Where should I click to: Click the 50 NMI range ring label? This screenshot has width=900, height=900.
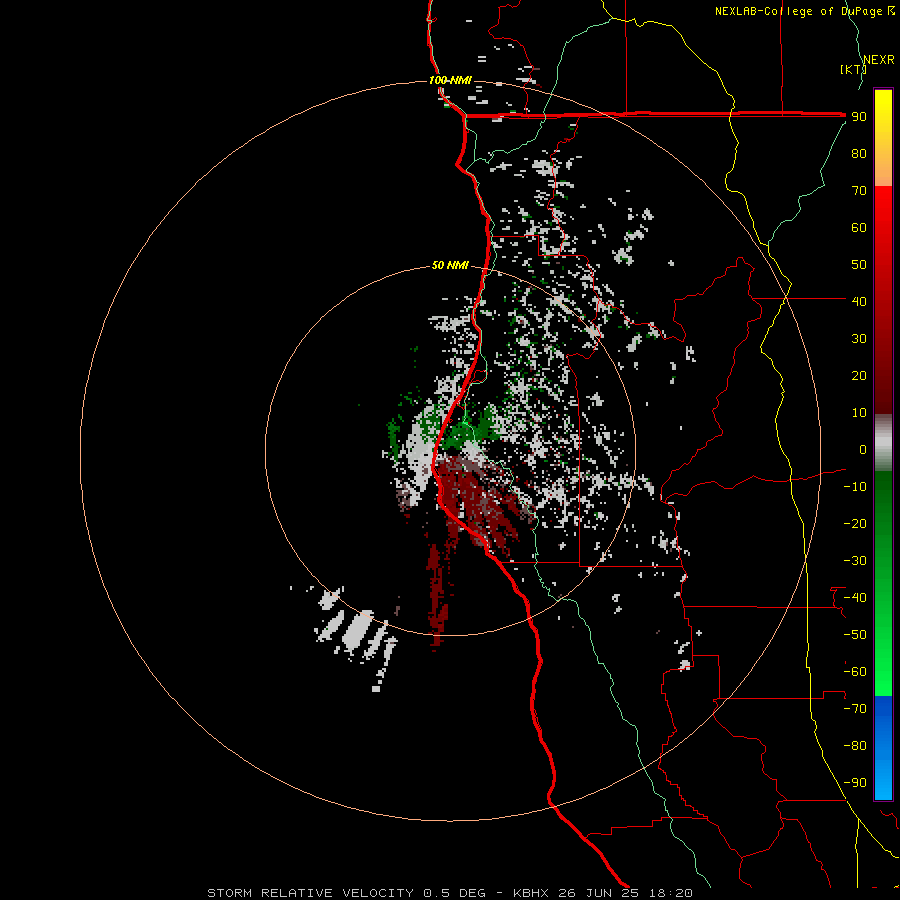(x=450, y=265)
